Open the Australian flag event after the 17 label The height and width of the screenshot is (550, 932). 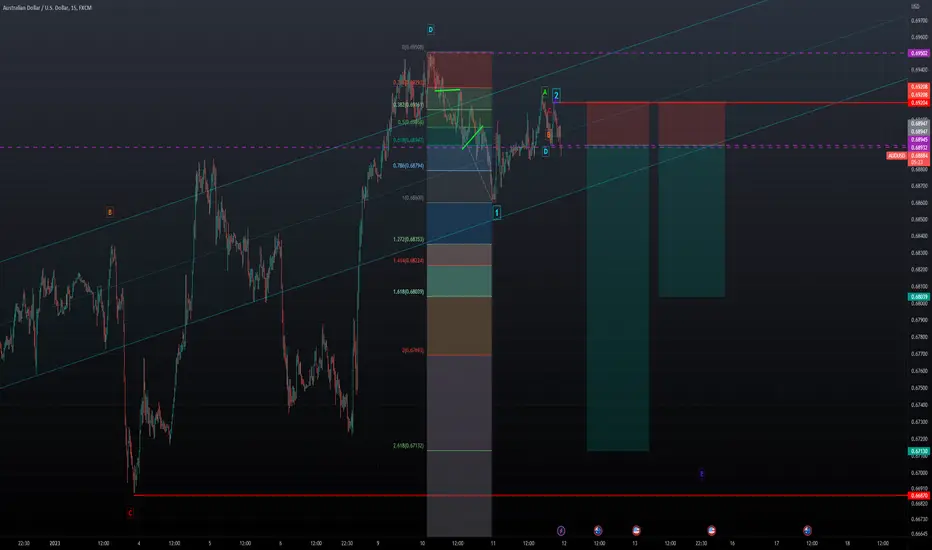coord(807,530)
